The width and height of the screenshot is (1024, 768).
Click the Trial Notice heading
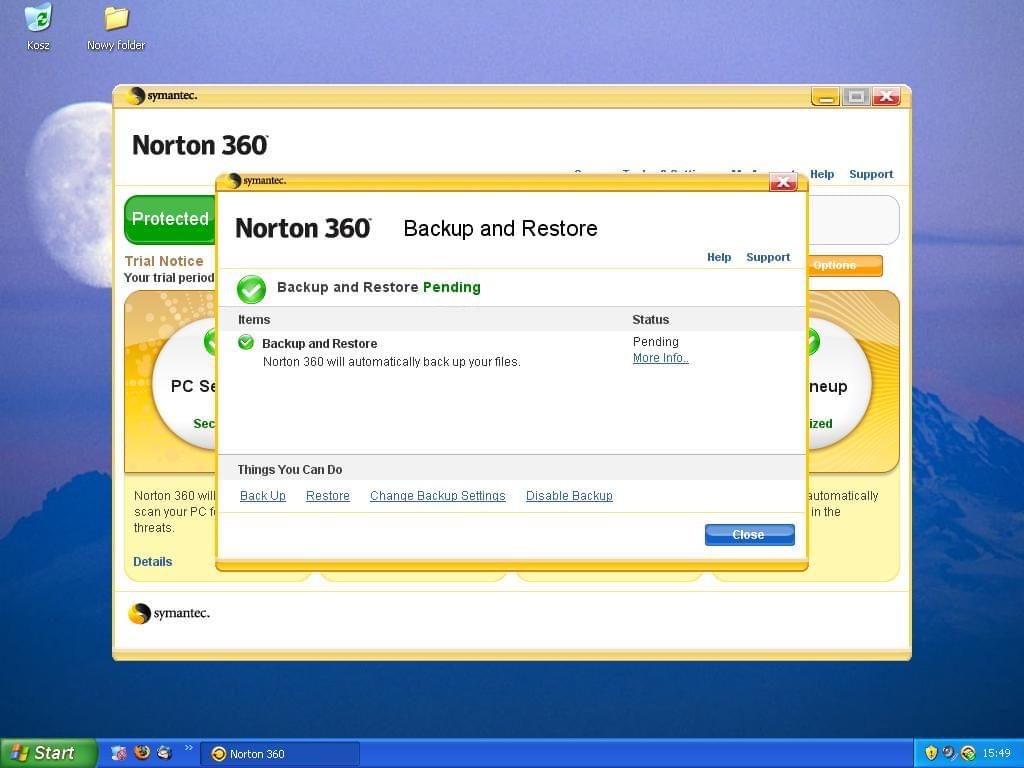pos(164,261)
